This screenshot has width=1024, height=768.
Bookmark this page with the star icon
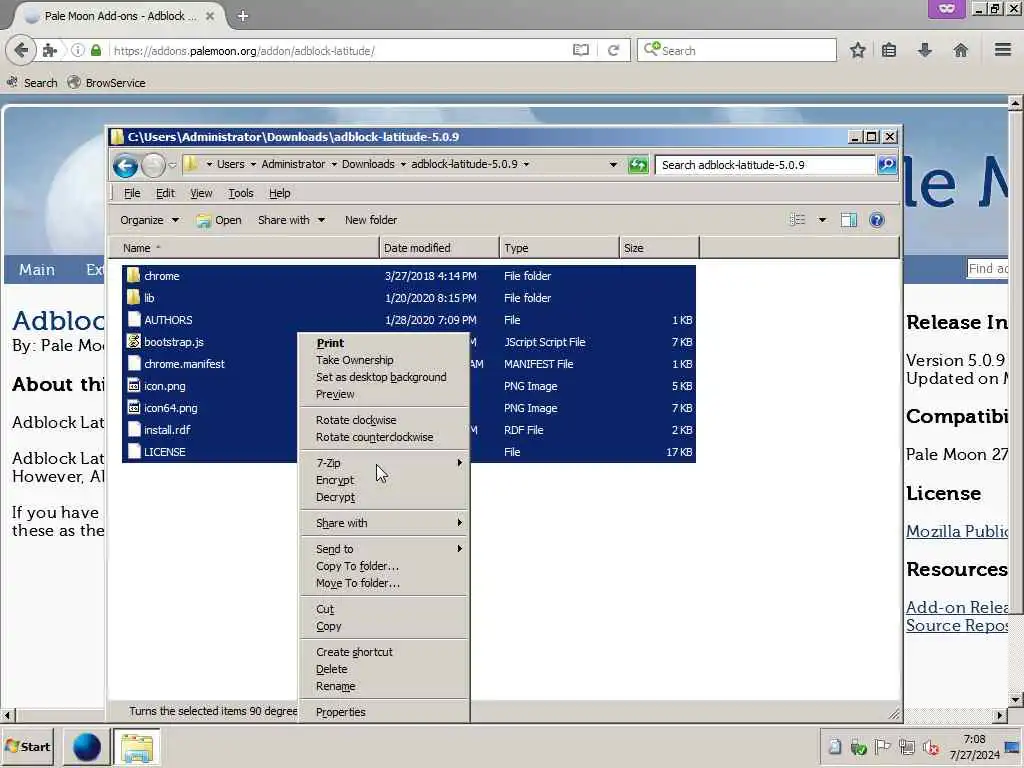857,50
